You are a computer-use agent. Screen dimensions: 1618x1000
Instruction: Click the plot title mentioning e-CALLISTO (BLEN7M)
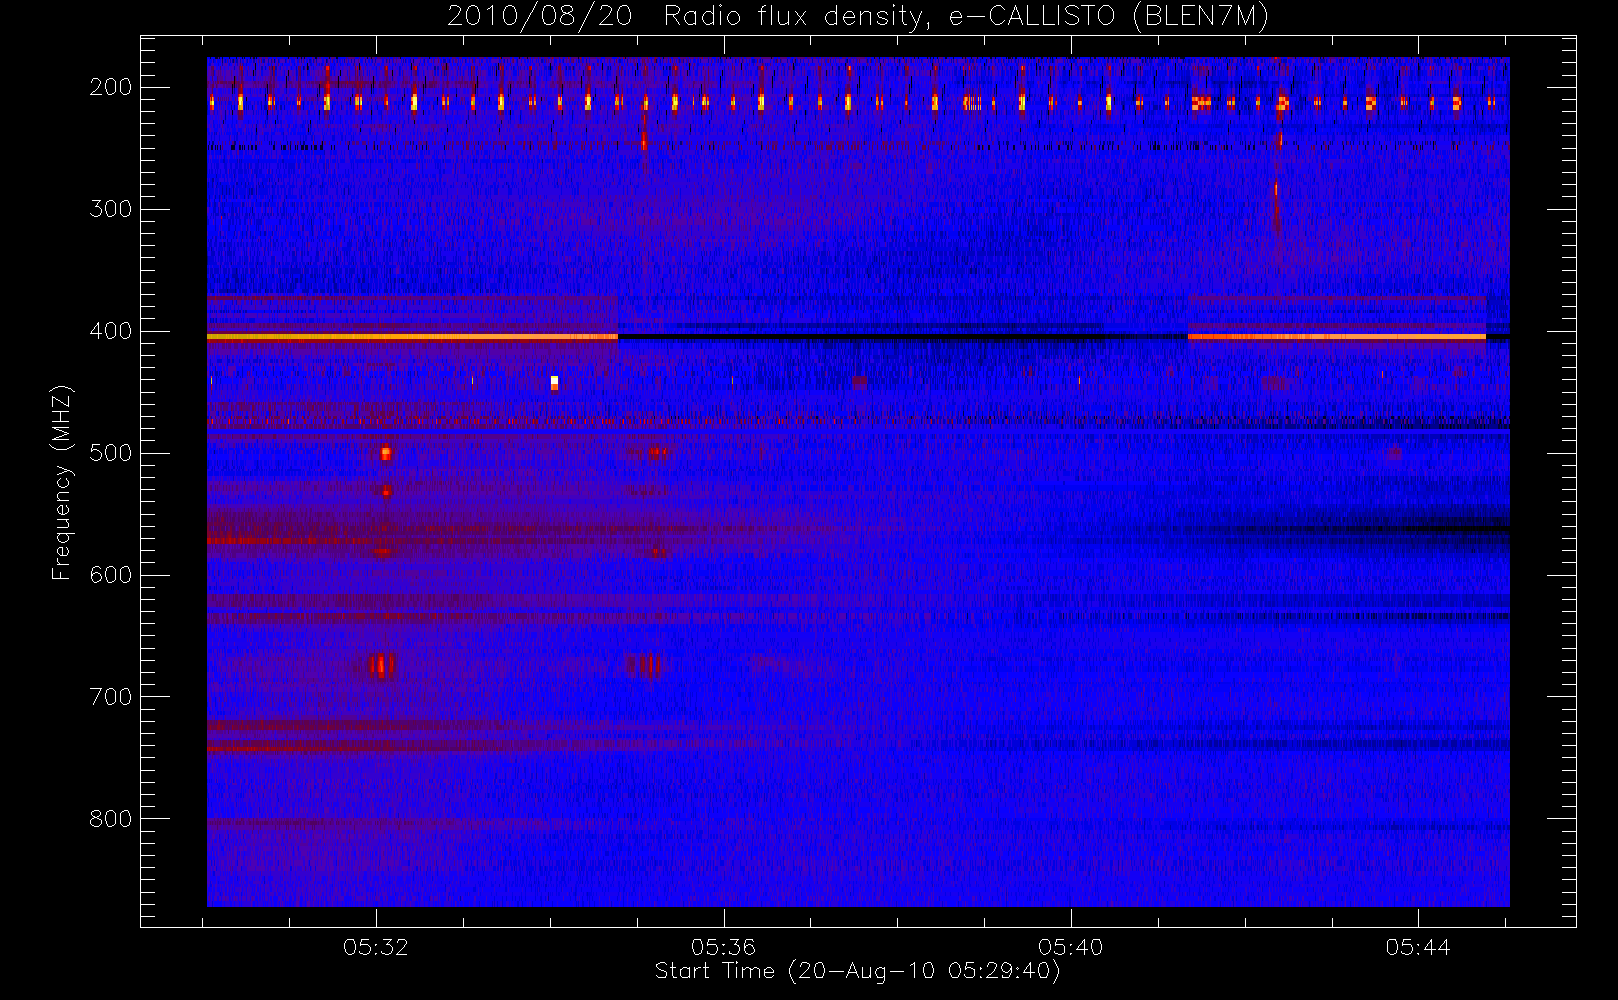tap(858, 16)
